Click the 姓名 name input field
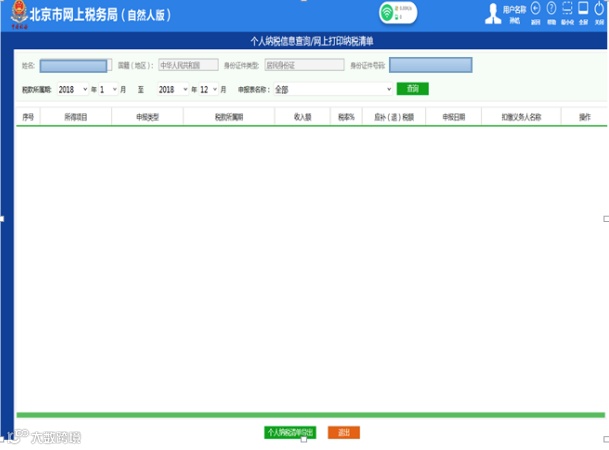The width and height of the screenshot is (609, 450). coord(74,66)
